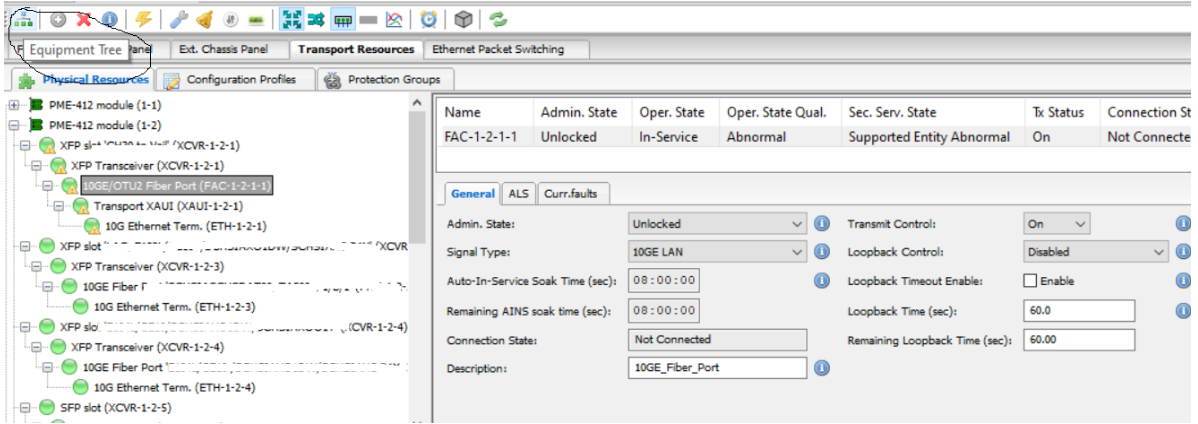
Task: Click info icon beside Loopback Time field
Action: coord(1183,310)
